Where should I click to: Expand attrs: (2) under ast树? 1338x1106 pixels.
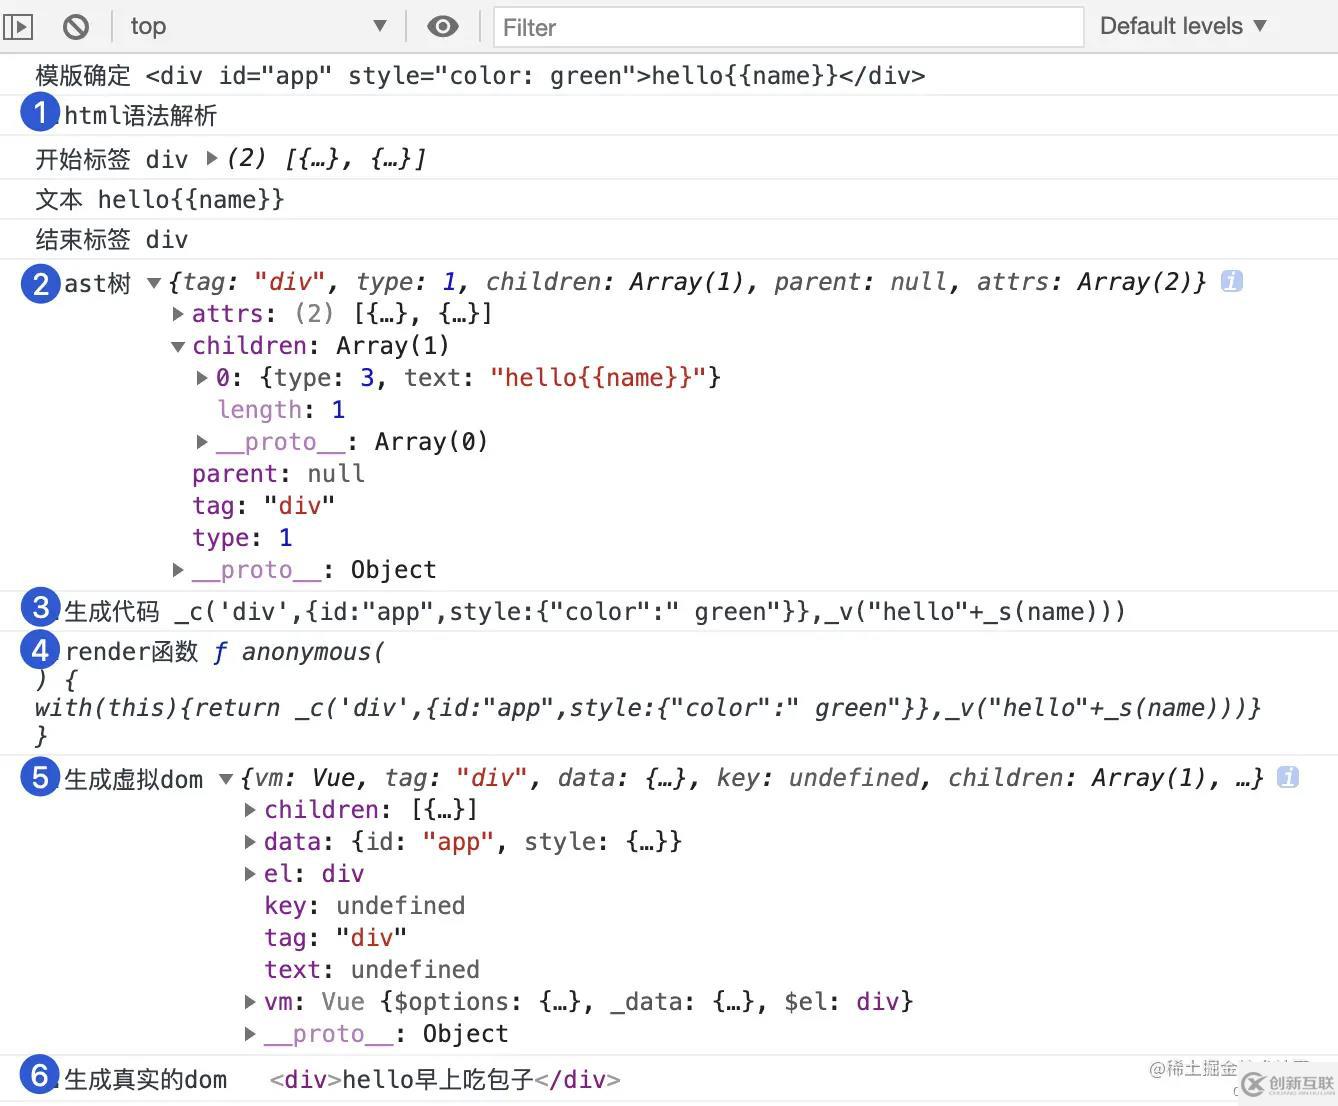178,314
